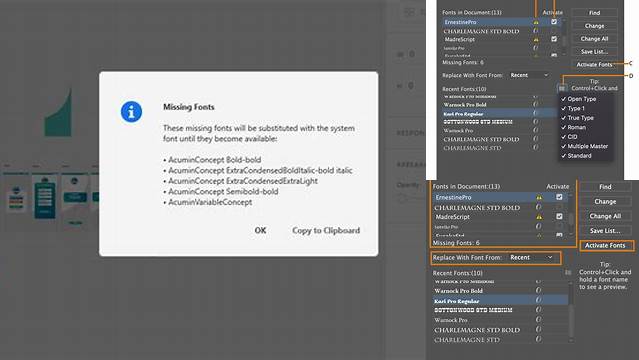This screenshot has width=639, height=360.
Task: Click MadreScript warning icon in orange-outlined font list
Action: pos(539,217)
